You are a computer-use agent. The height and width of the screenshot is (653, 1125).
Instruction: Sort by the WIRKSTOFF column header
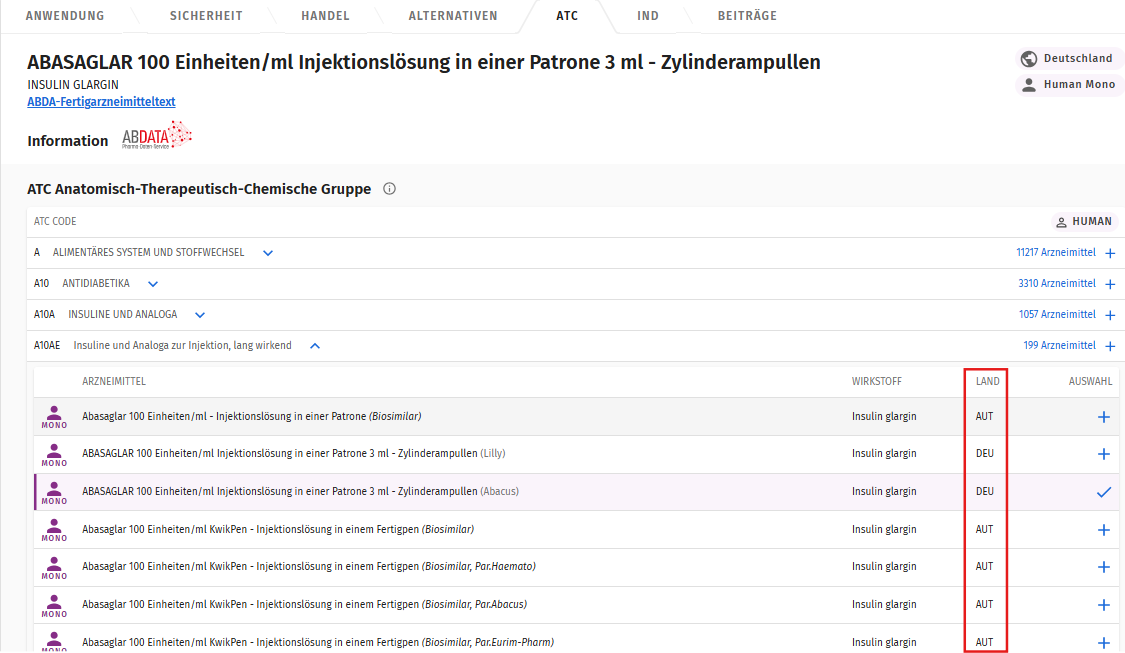pyautogui.click(x=877, y=382)
